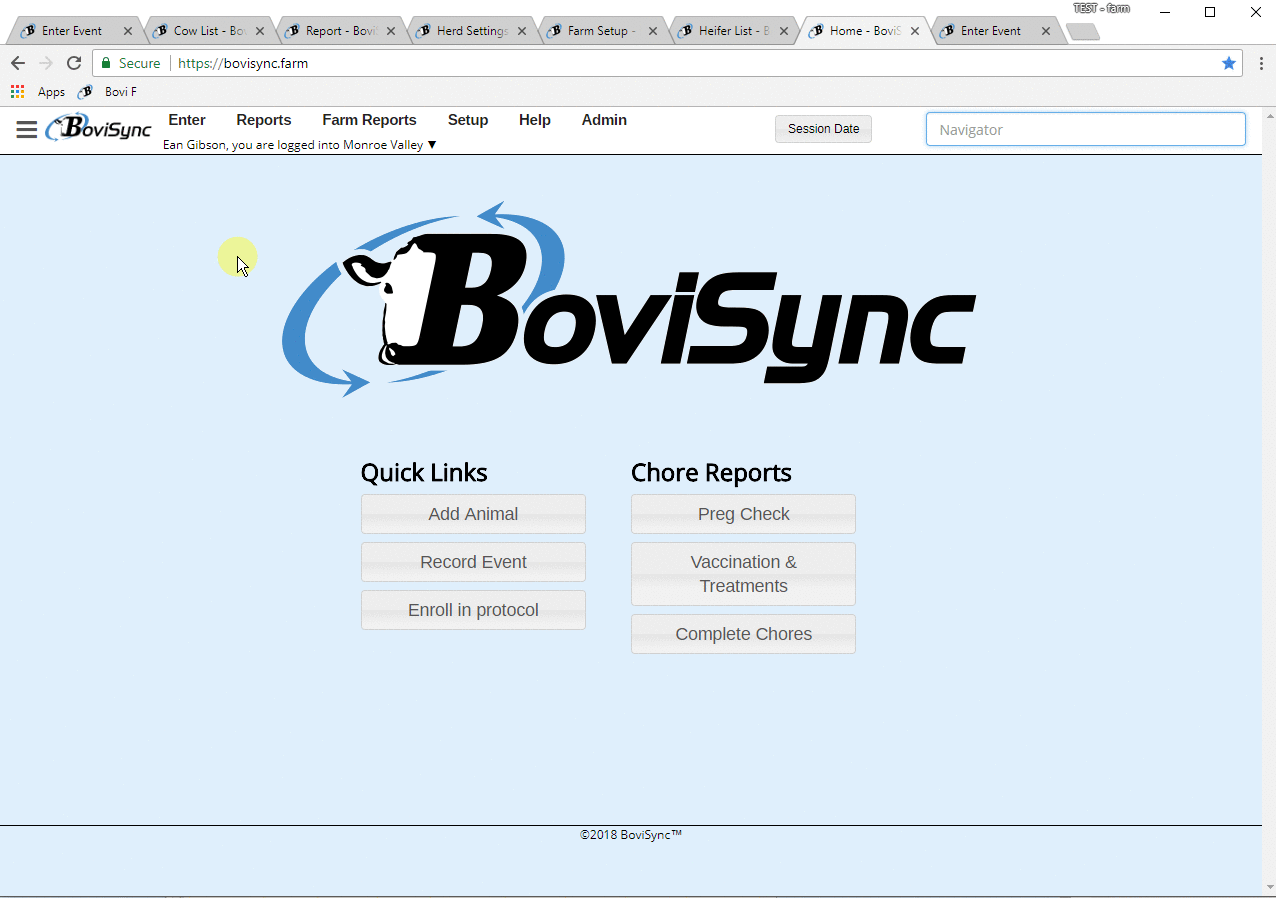Image resolution: width=1276 pixels, height=898 pixels.
Task: Open Vaccination & Treatments report
Action: click(x=743, y=574)
